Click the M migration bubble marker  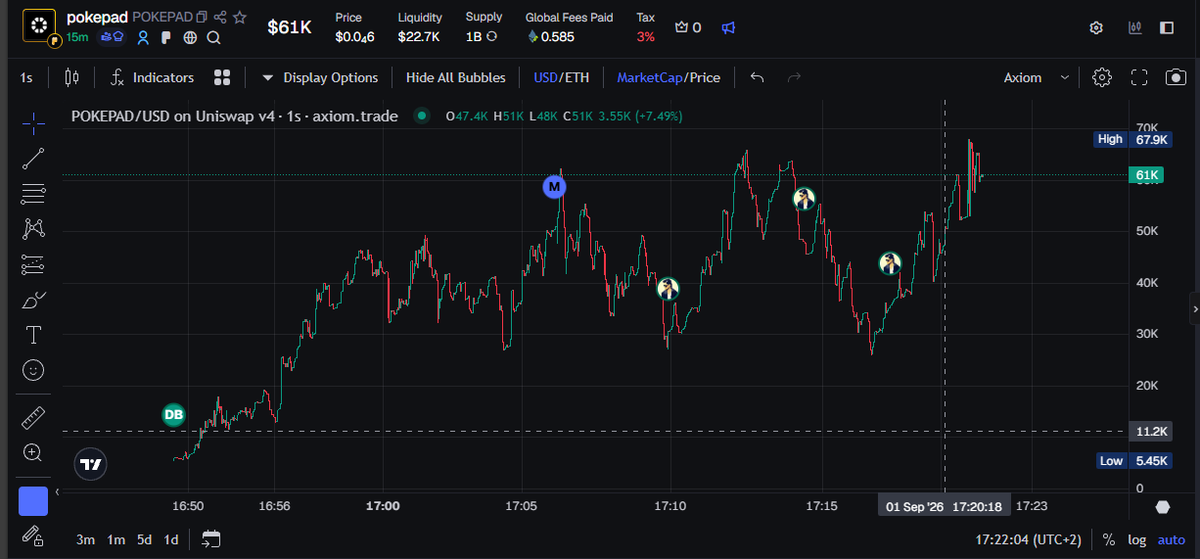click(x=554, y=187)
